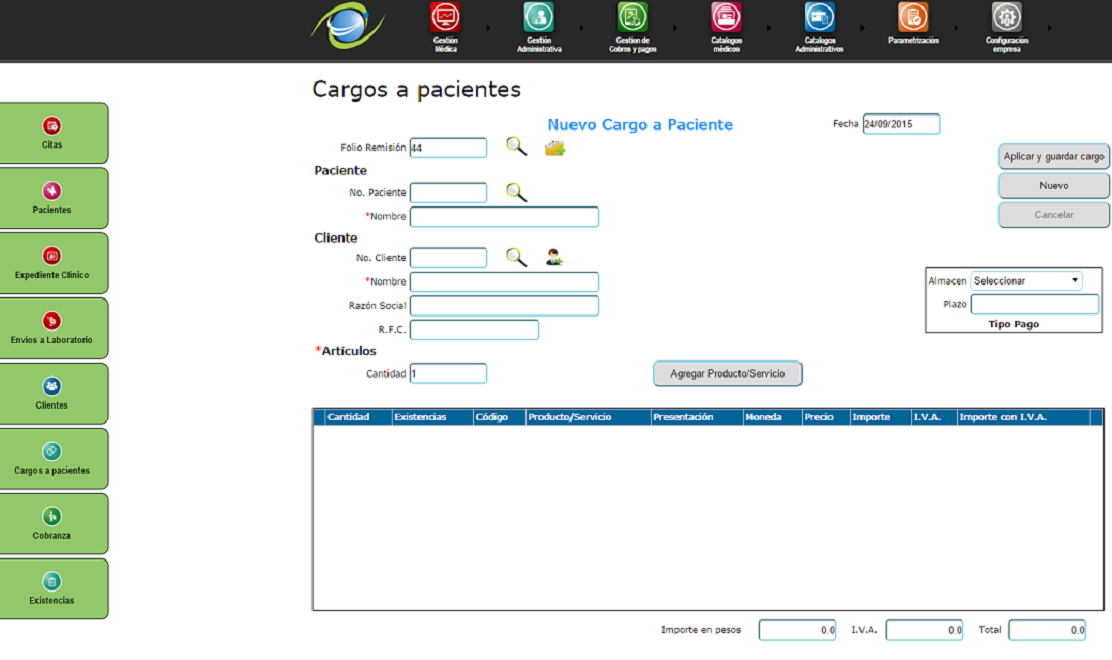Open the Catálogos médicos icon

(726, 18)
